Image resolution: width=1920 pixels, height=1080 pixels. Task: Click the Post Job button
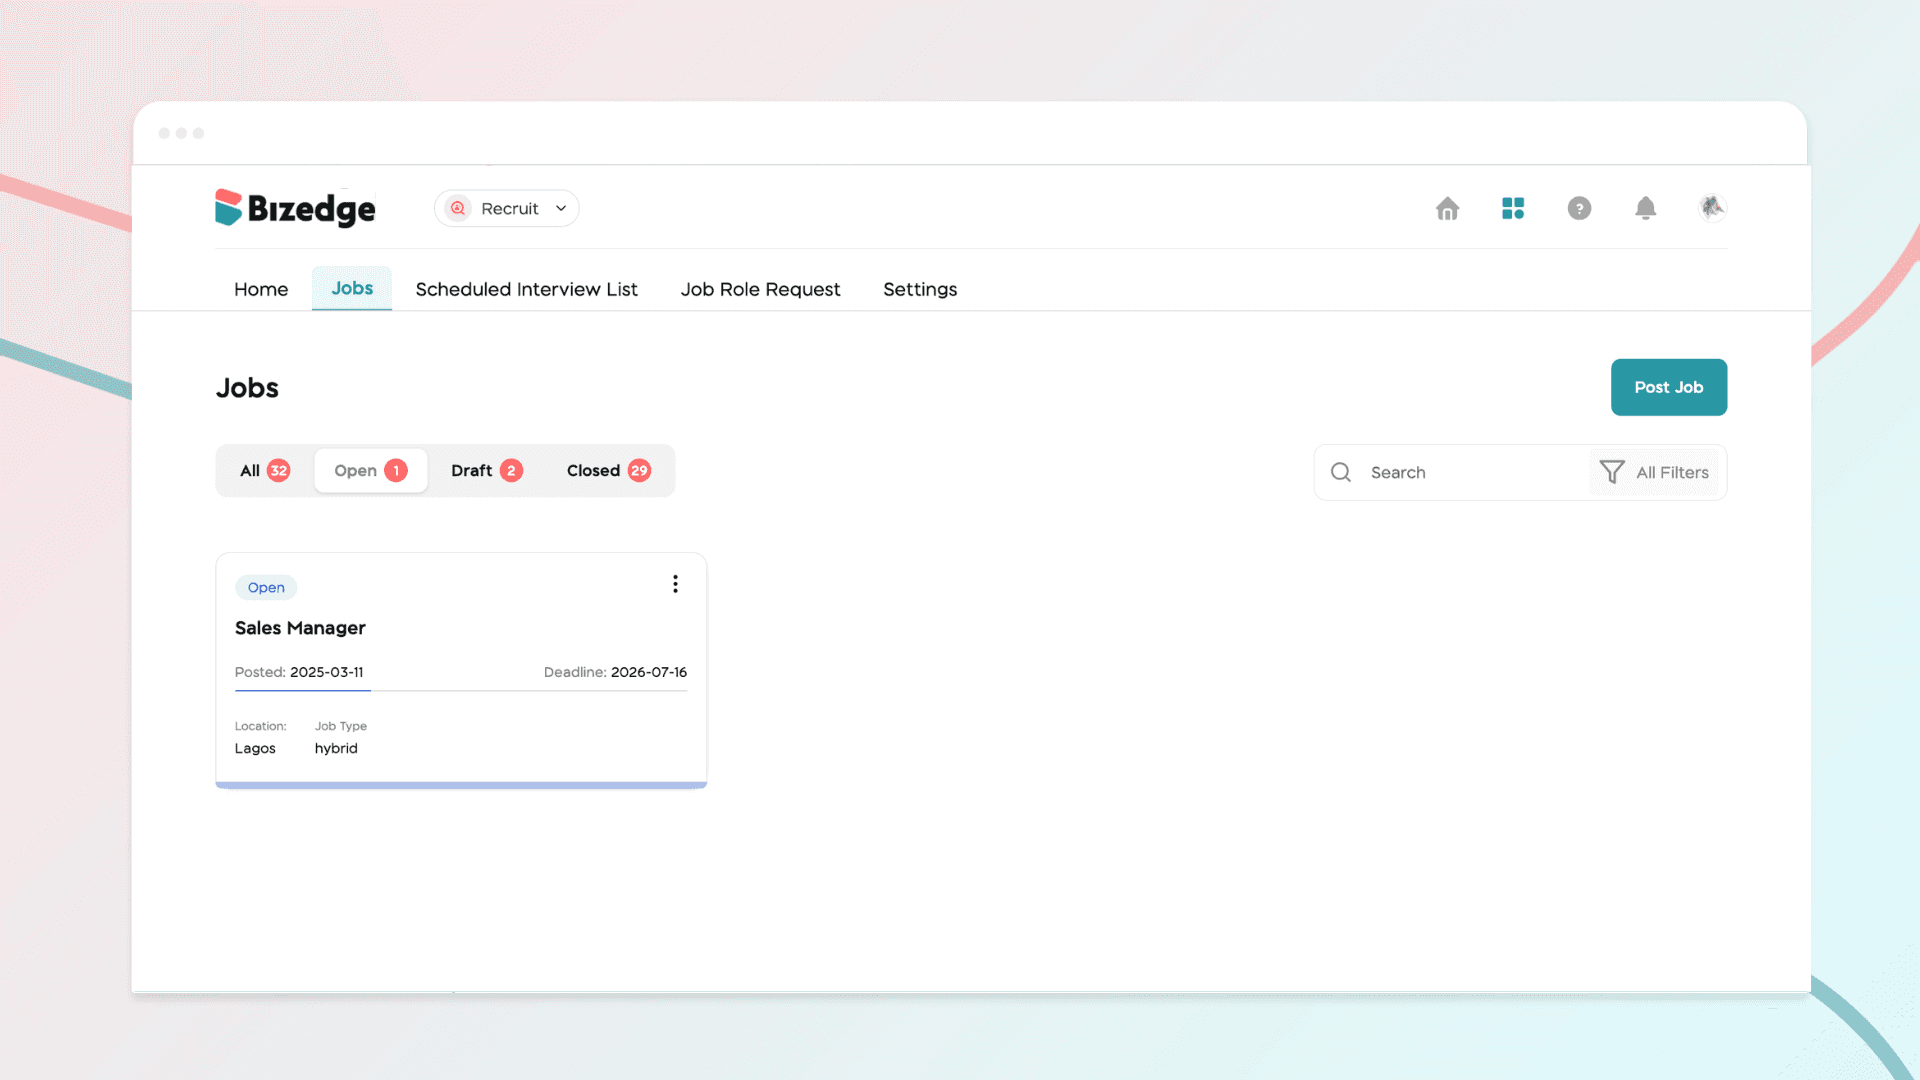1669,387
